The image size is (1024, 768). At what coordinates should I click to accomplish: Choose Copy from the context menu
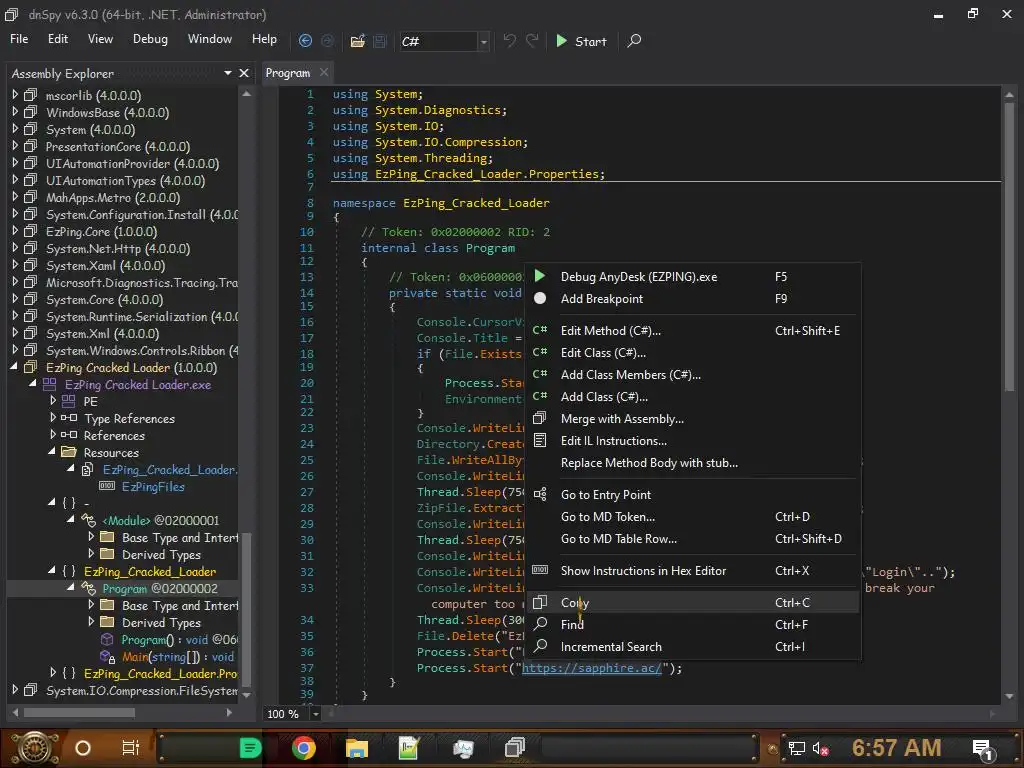(x=575, y=603)
